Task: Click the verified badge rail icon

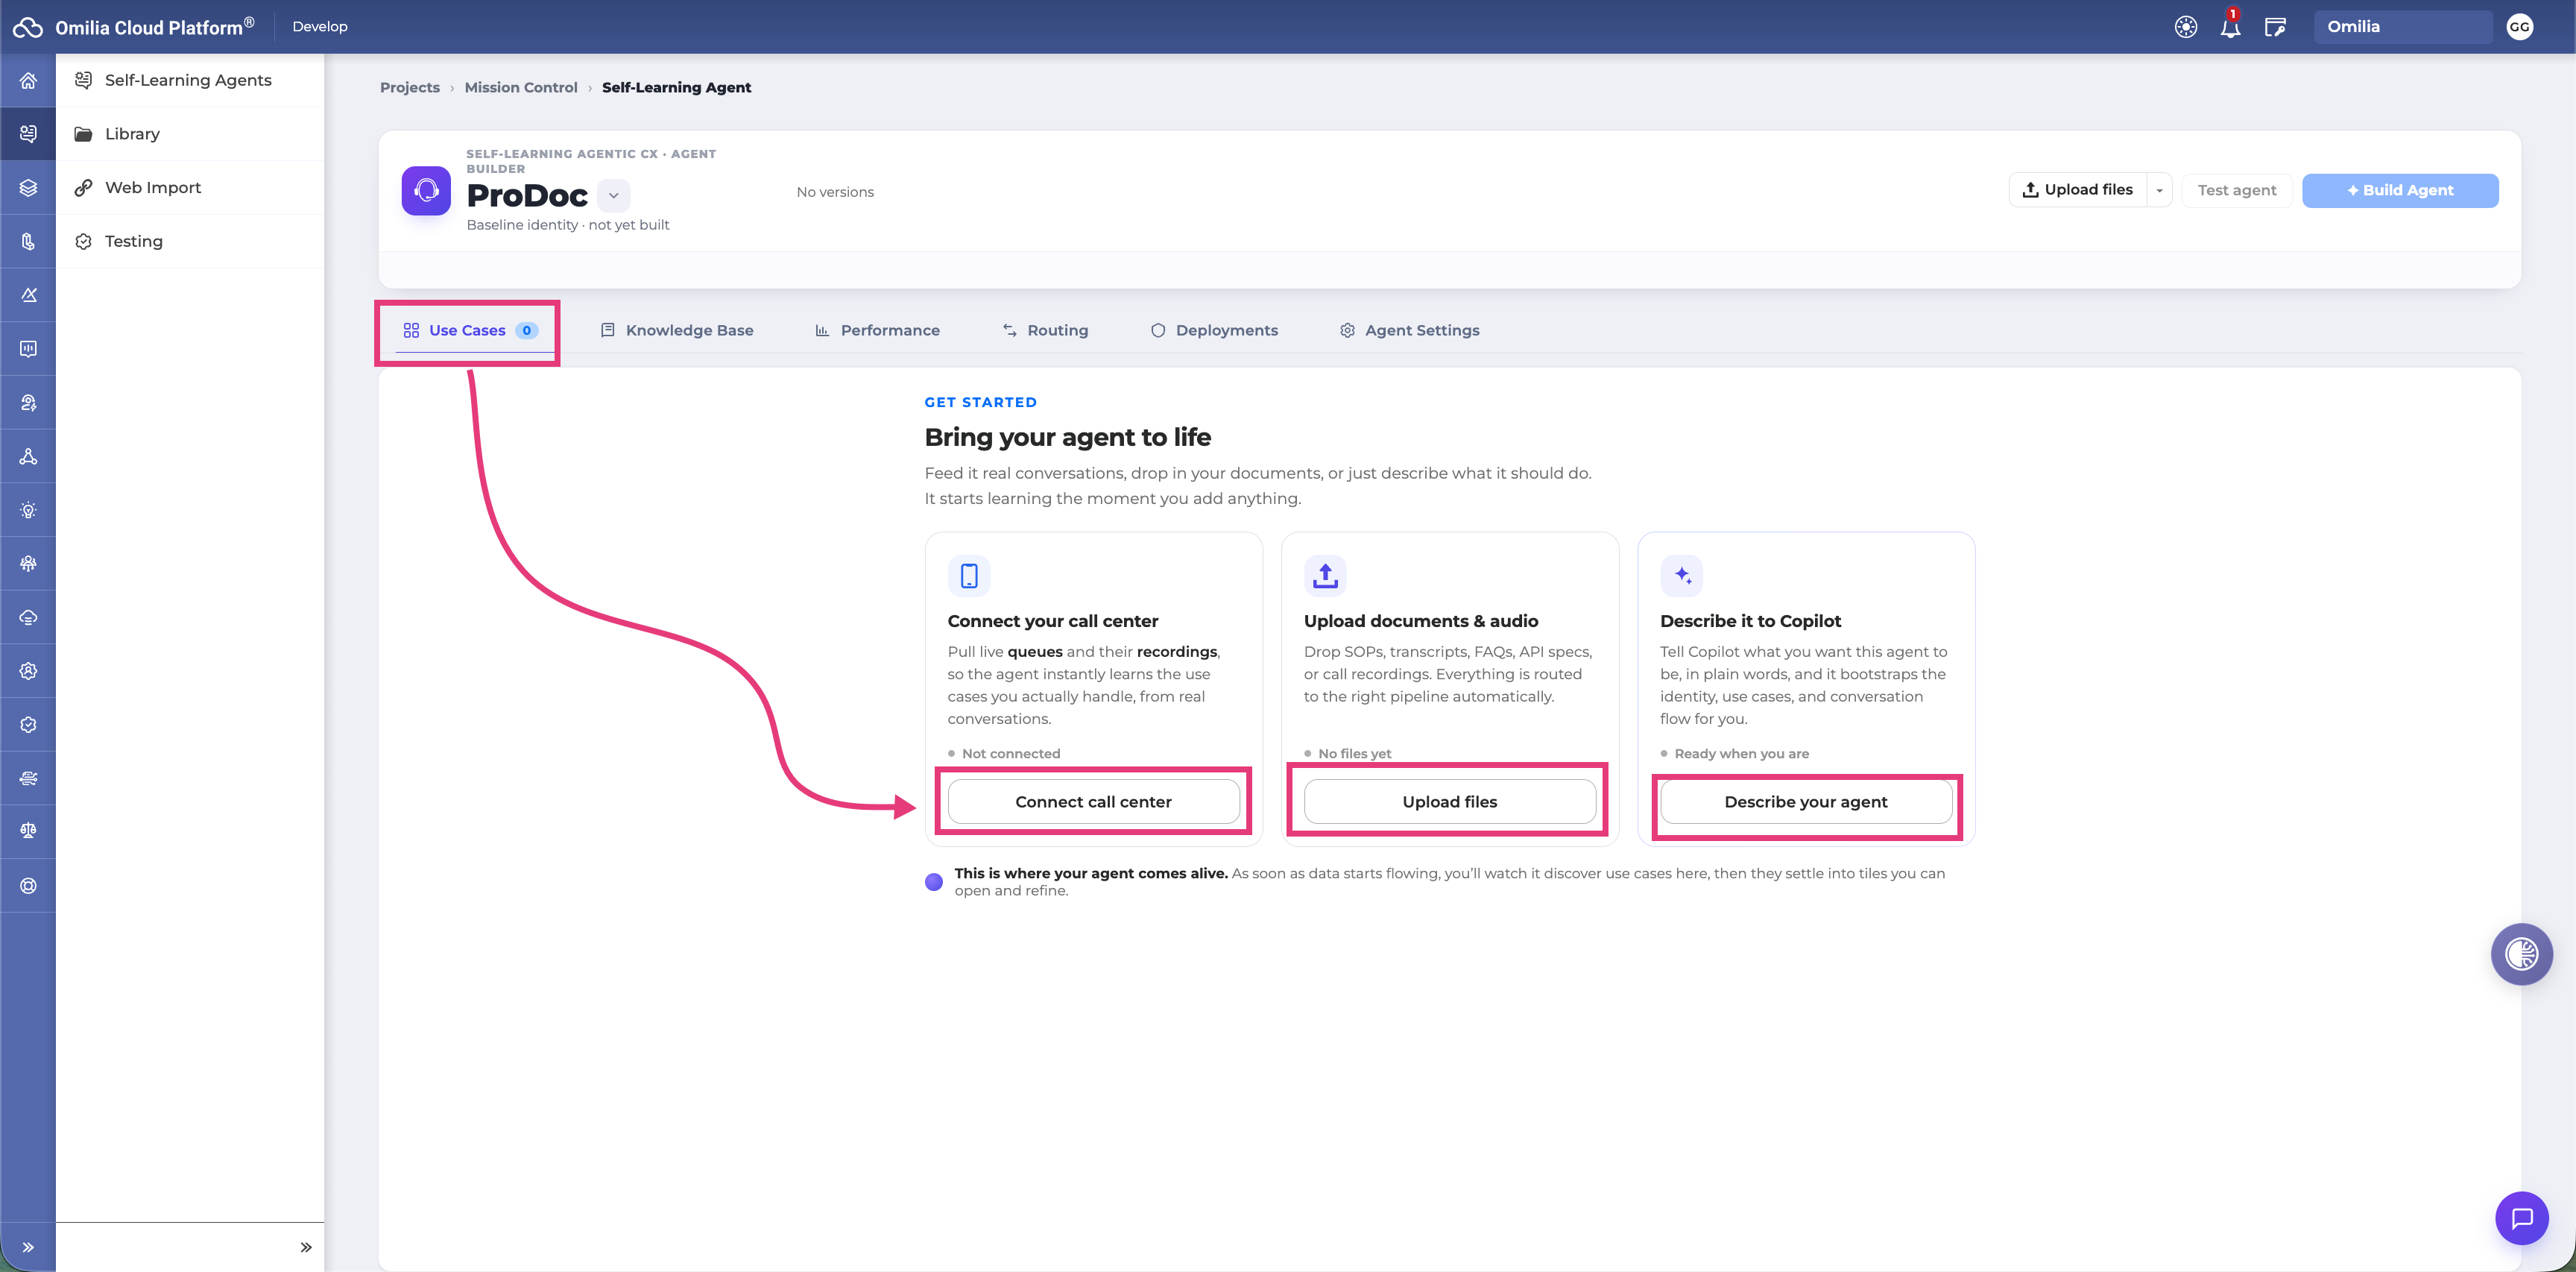Action: 28,725
